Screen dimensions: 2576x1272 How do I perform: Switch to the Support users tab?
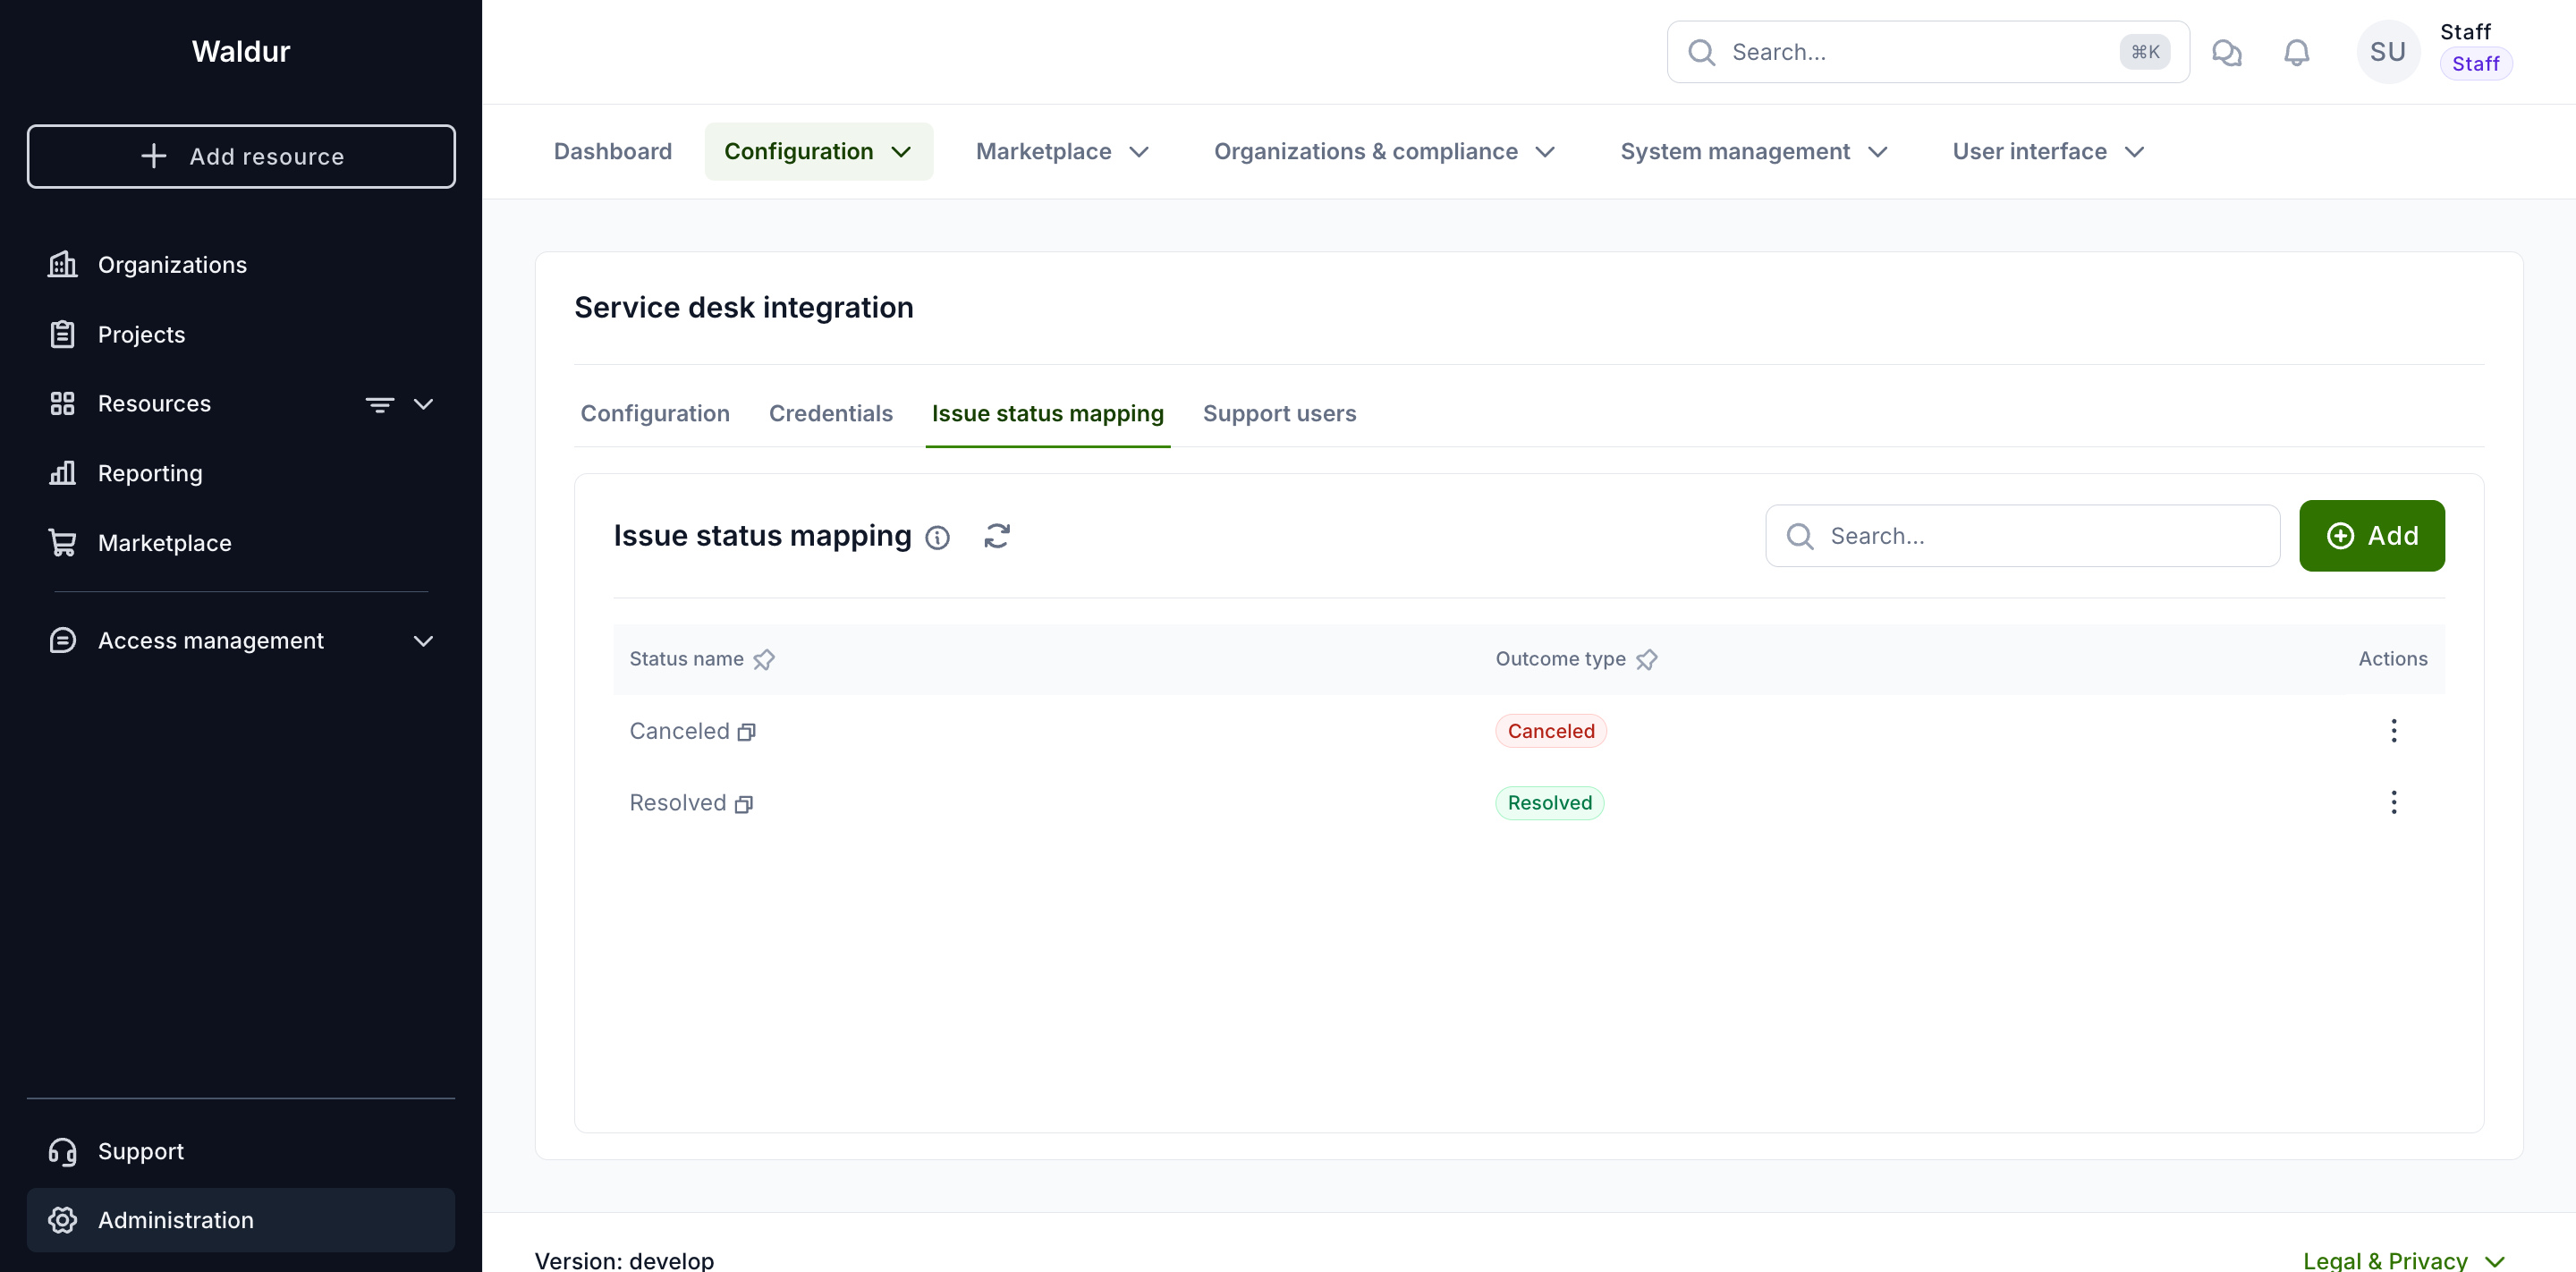coord(1279,414)
